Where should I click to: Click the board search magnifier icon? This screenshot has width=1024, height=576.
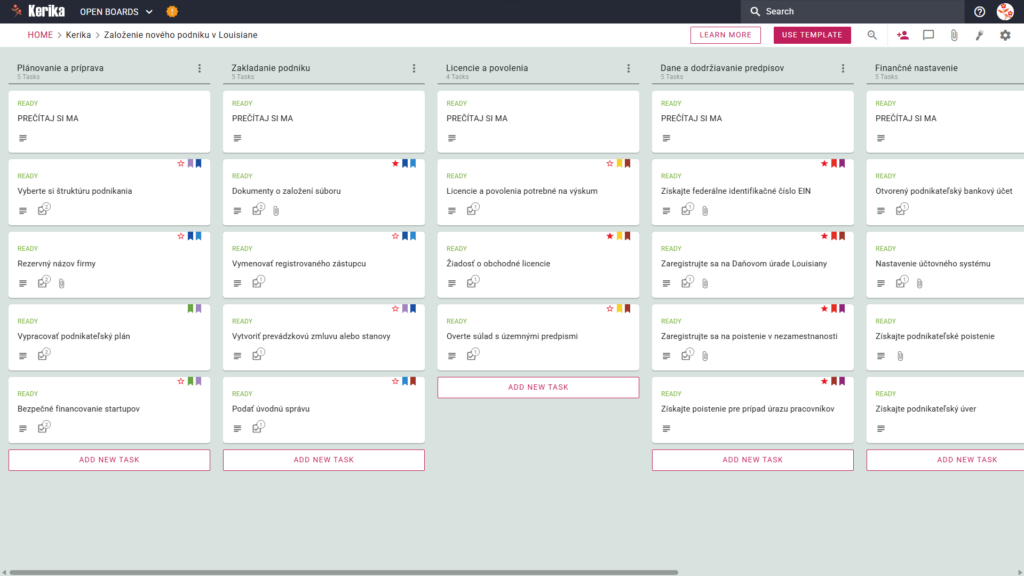pyautogui.click(x=872, y=35)
